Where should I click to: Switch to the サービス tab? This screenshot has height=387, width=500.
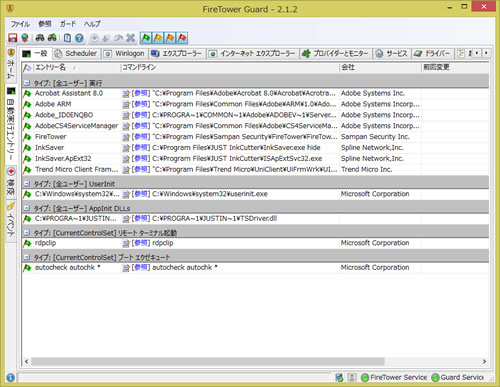(392, 53)
